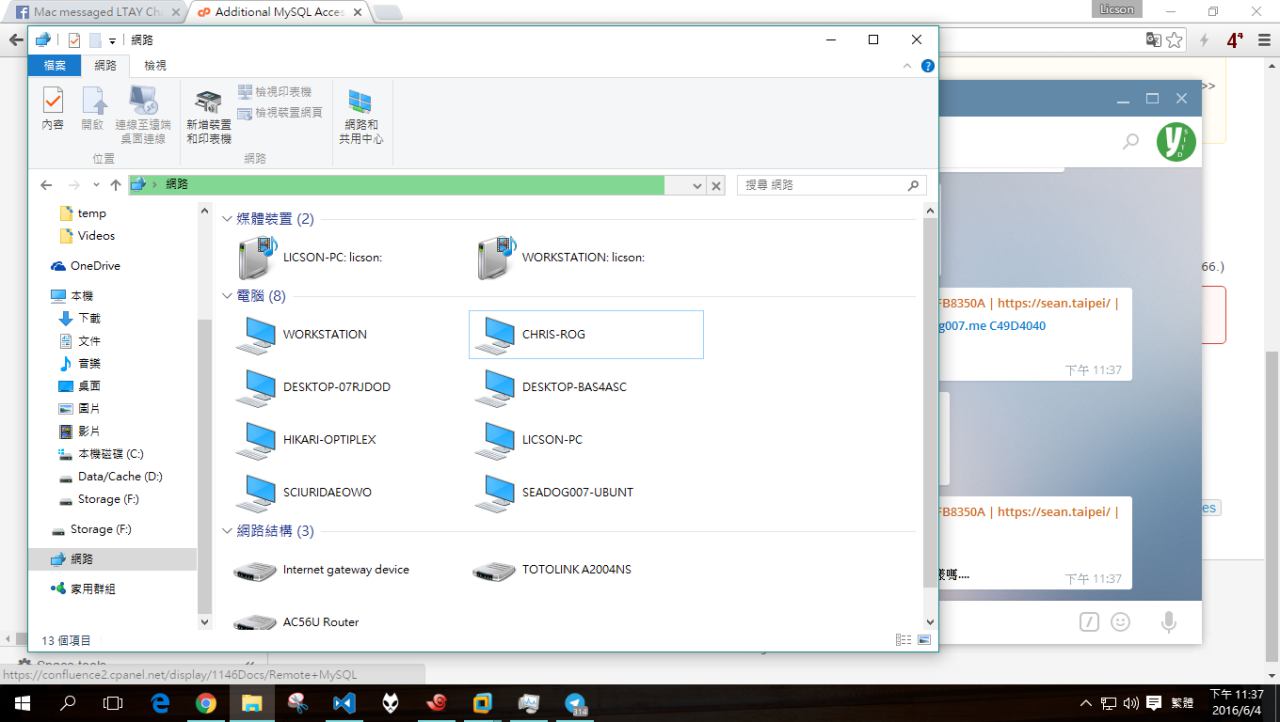This screenshot has height=722, width=1280.
Task: Collapse the ribbon using the chevron
Action: [x=908, y=66]
